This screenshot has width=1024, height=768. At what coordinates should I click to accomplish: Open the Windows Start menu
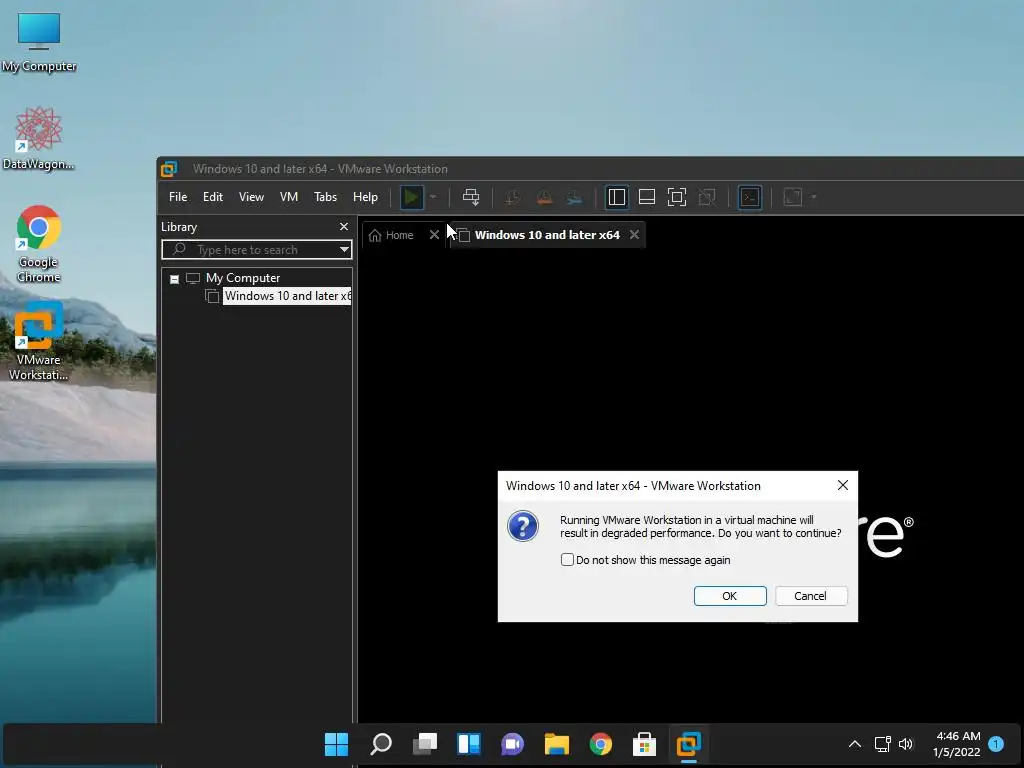[x=336, y=744]
